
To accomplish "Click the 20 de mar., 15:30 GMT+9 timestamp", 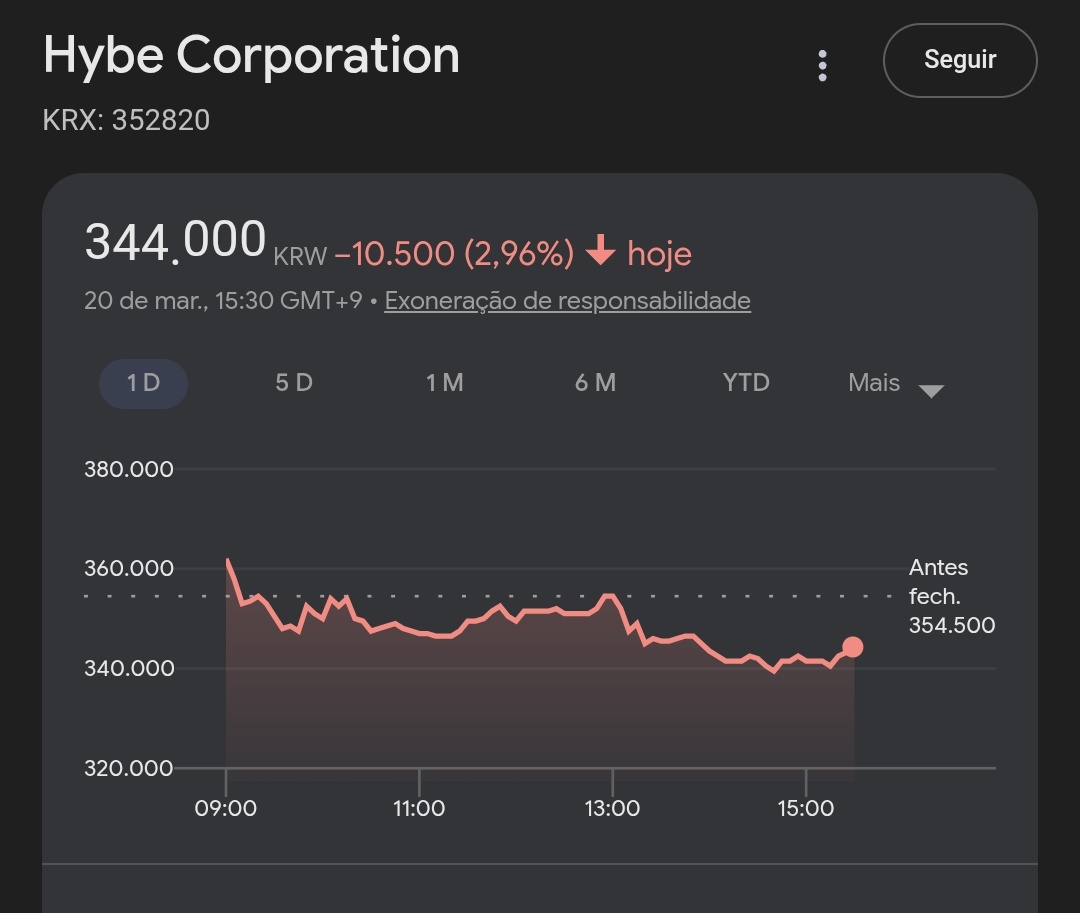I will click(223, 301).
